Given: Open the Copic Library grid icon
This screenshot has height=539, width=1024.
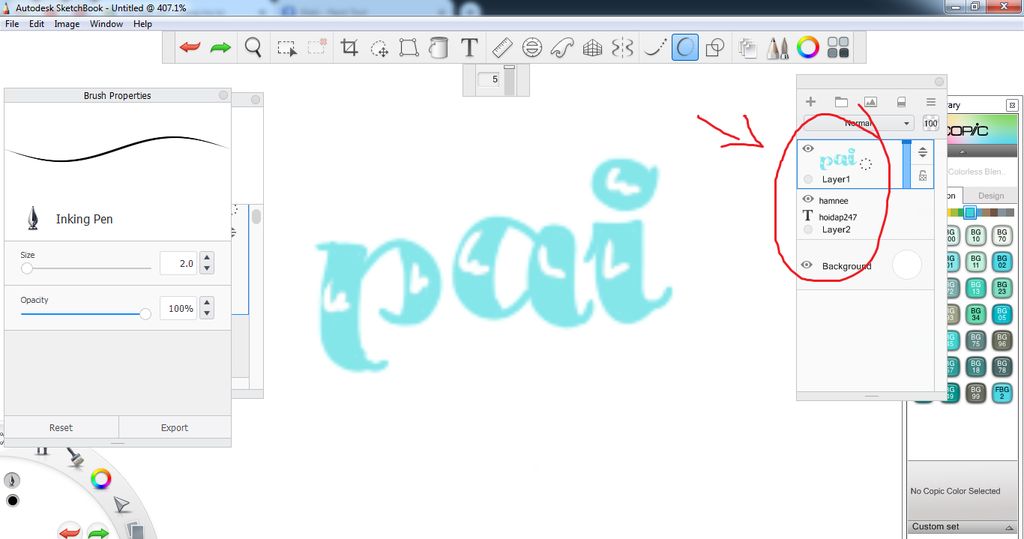Looking at the screenshot, I should (x=838, y=47).
